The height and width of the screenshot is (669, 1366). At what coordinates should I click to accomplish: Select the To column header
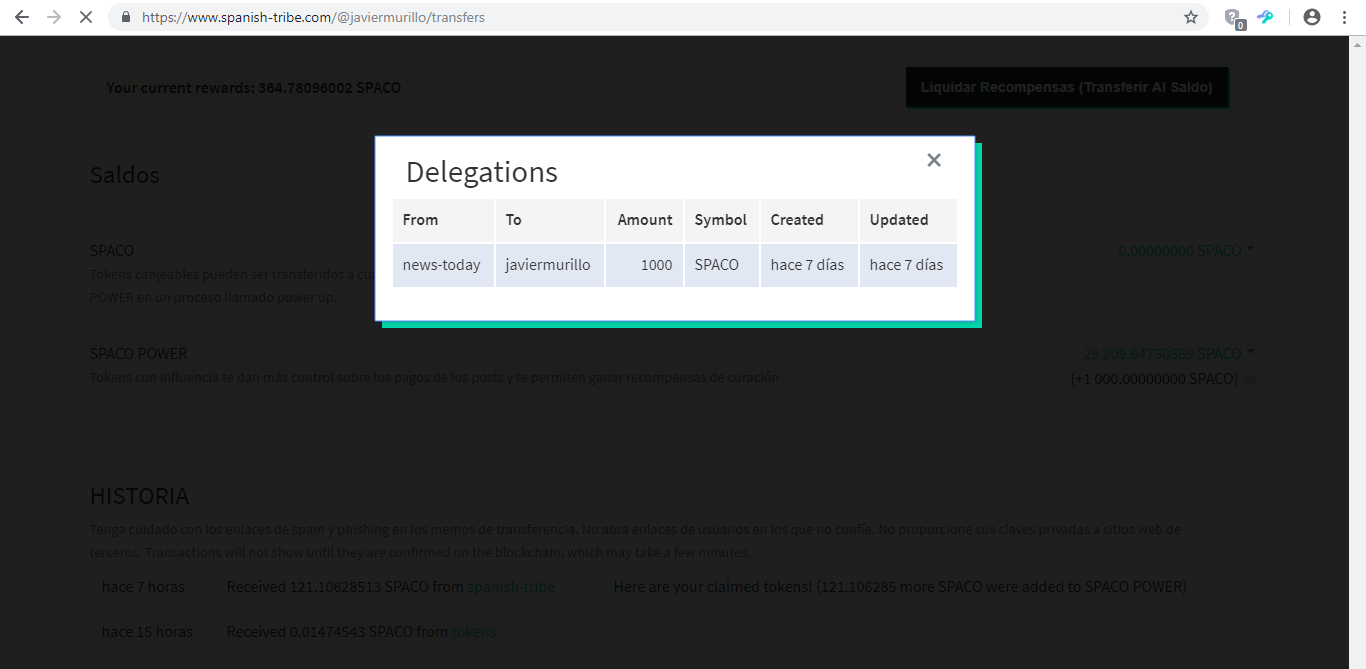coord(550,220)
